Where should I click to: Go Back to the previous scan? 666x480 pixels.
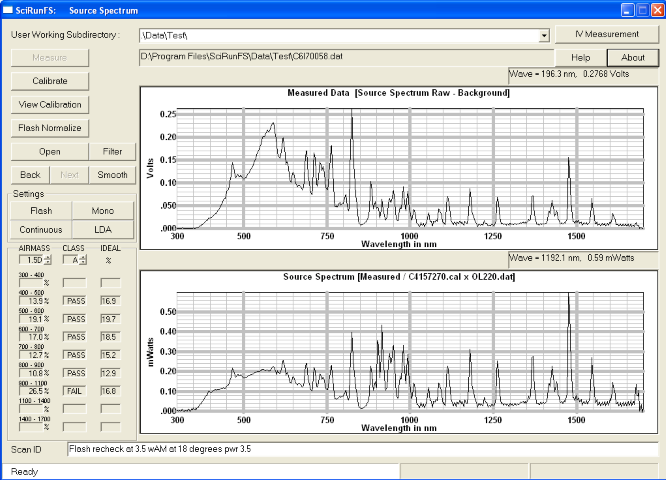point(31,174)
